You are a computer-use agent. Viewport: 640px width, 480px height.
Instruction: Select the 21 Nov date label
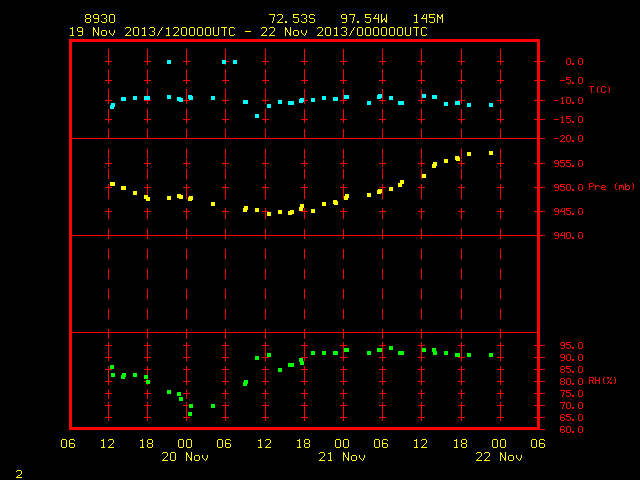click(x=342, y=457)
